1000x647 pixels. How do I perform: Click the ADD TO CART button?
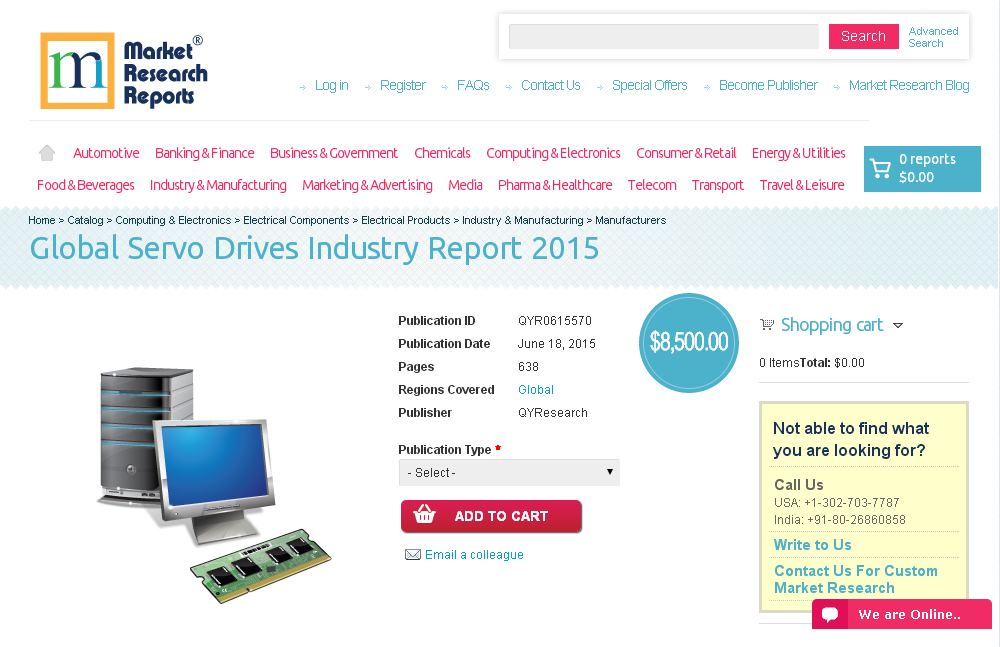pos(491,516)
